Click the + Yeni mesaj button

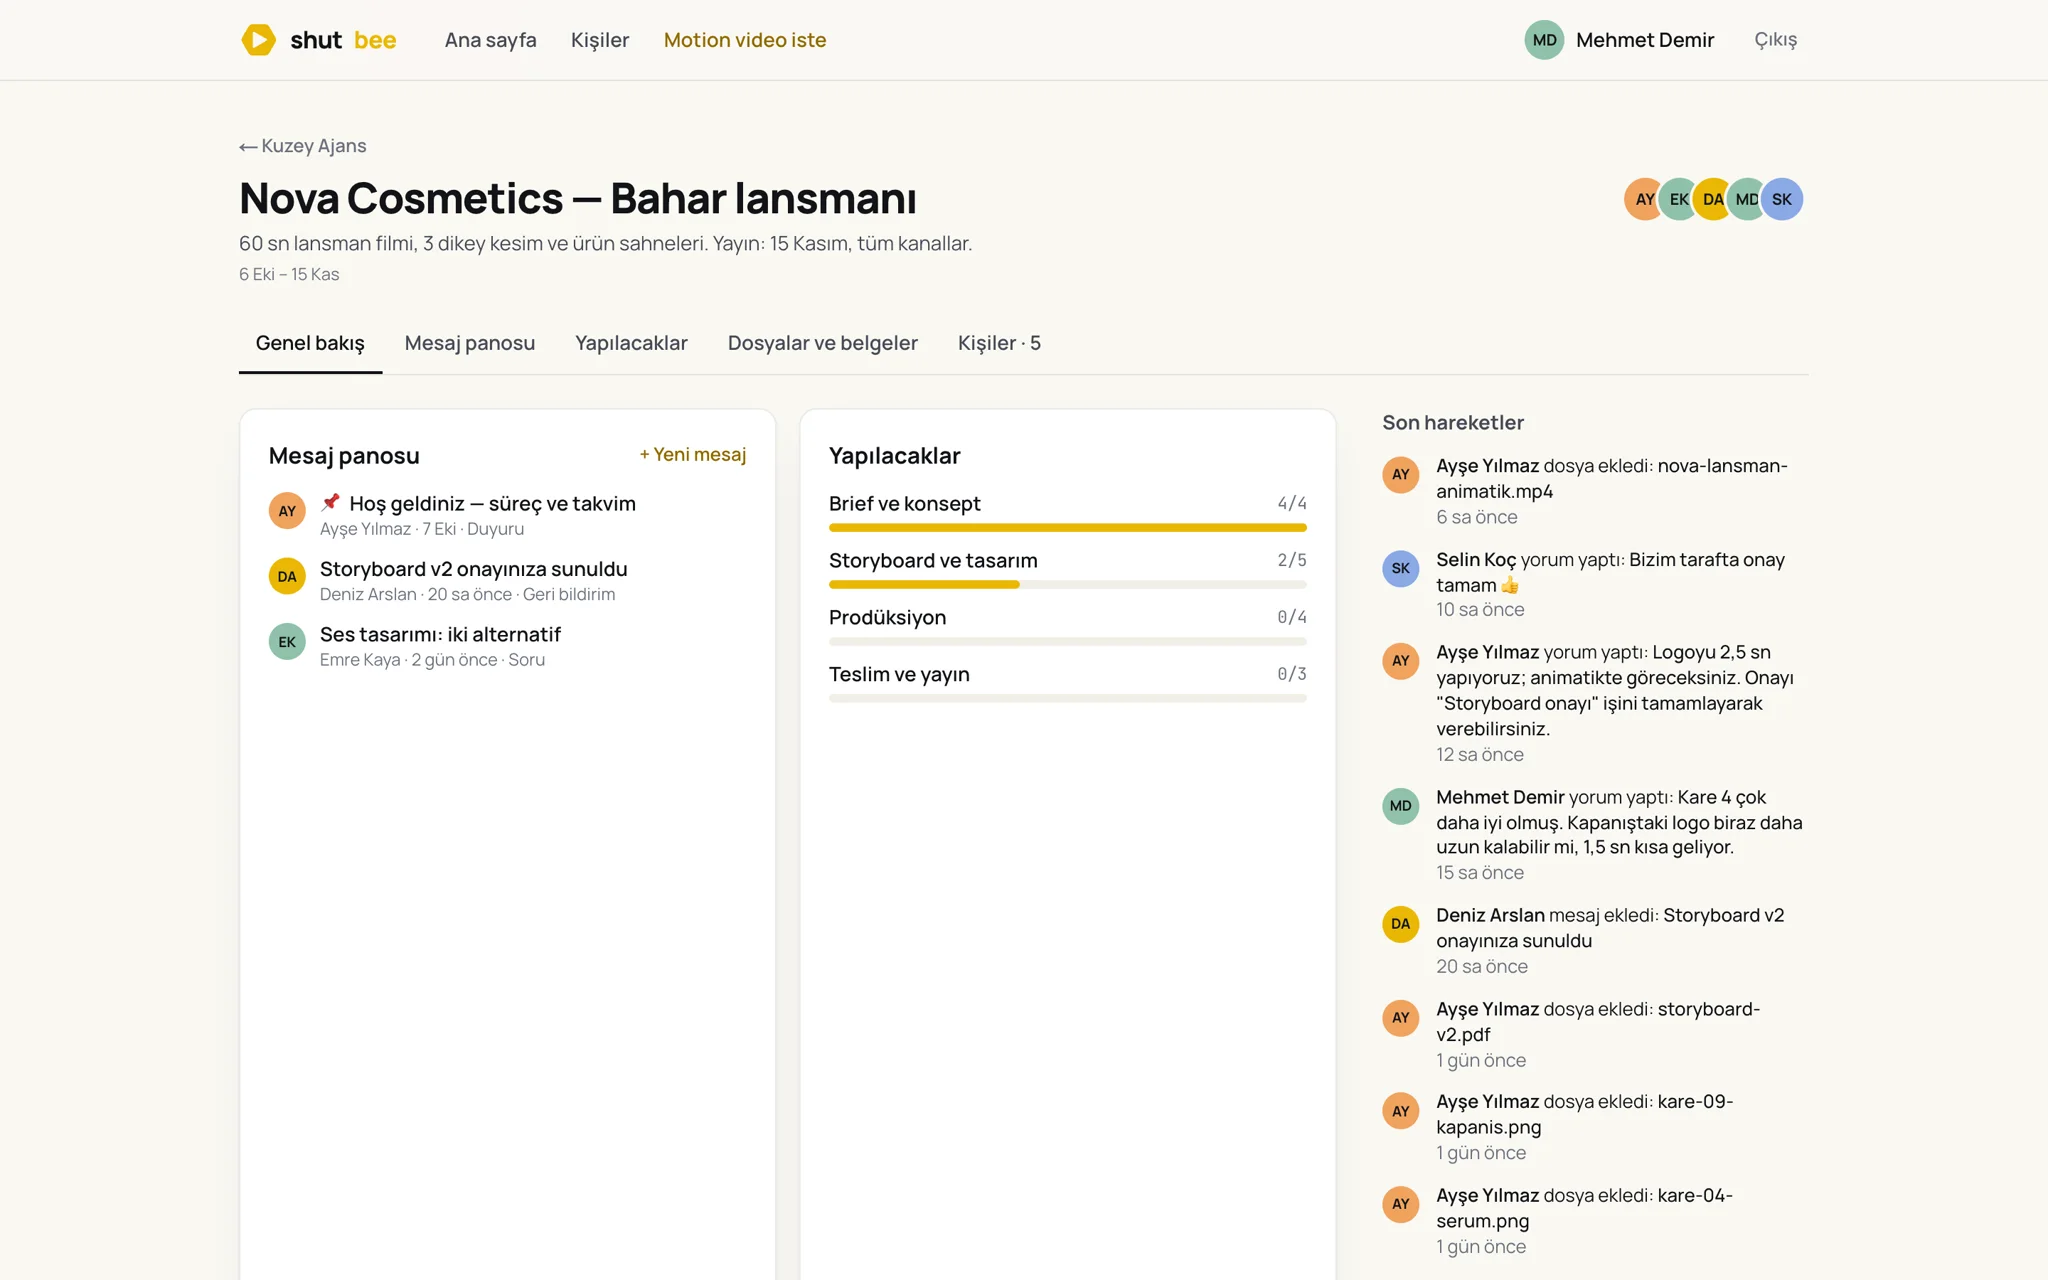tap(692, 455)
